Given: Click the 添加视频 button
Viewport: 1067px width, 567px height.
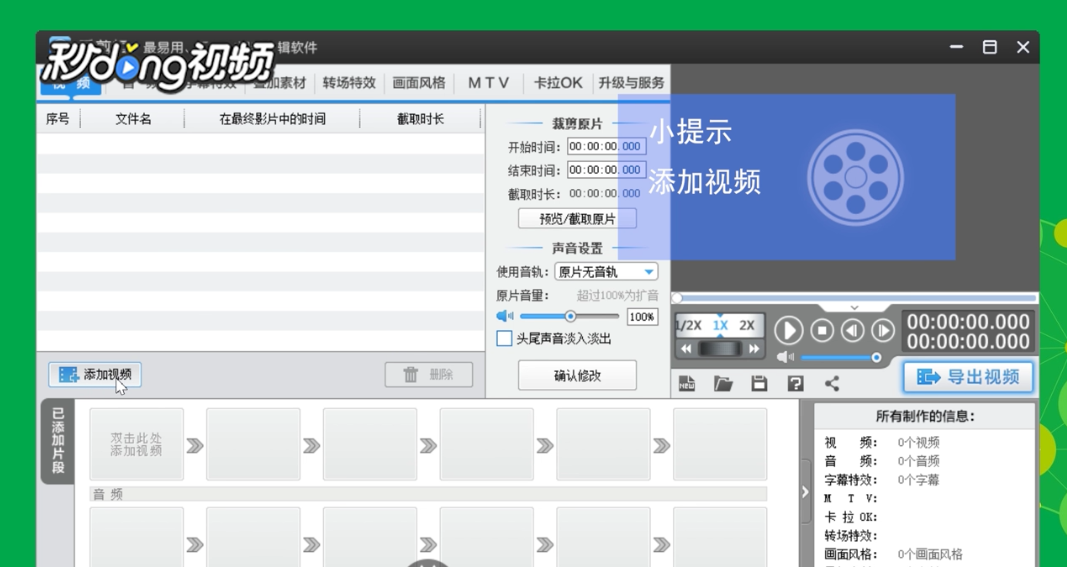Looking at the screenshot, I should point(95,374).
